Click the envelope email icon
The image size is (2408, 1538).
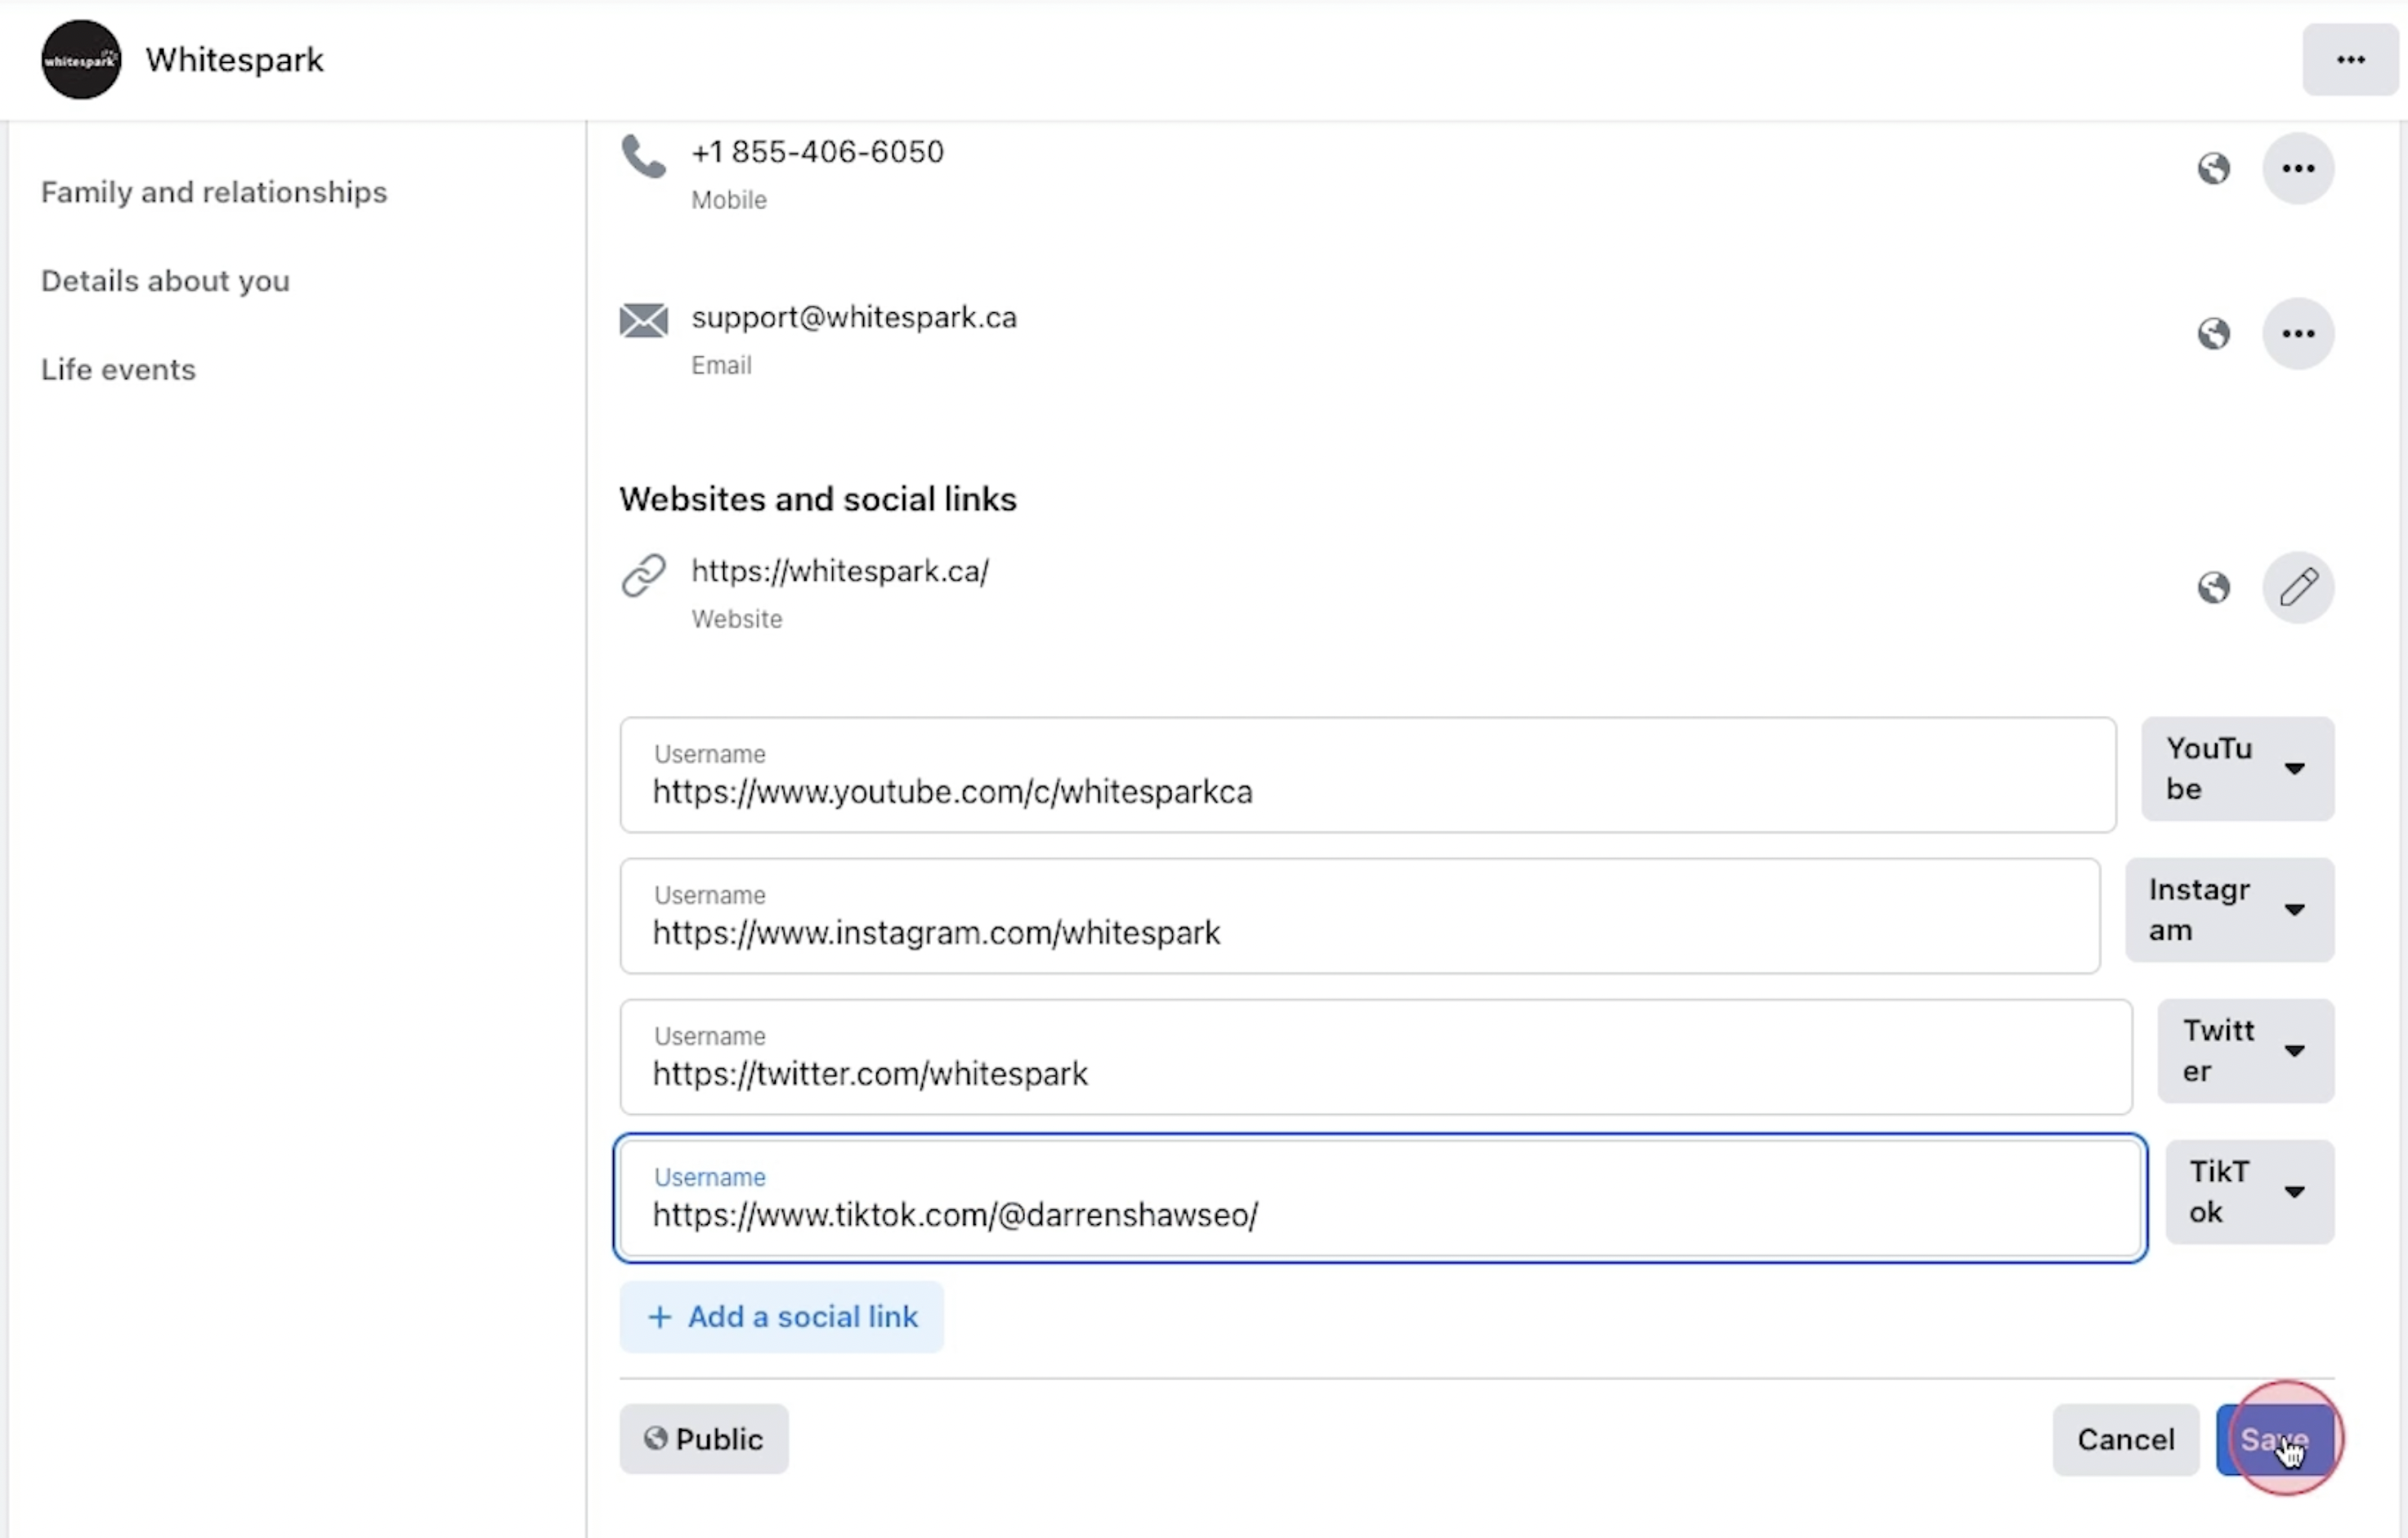643,321
